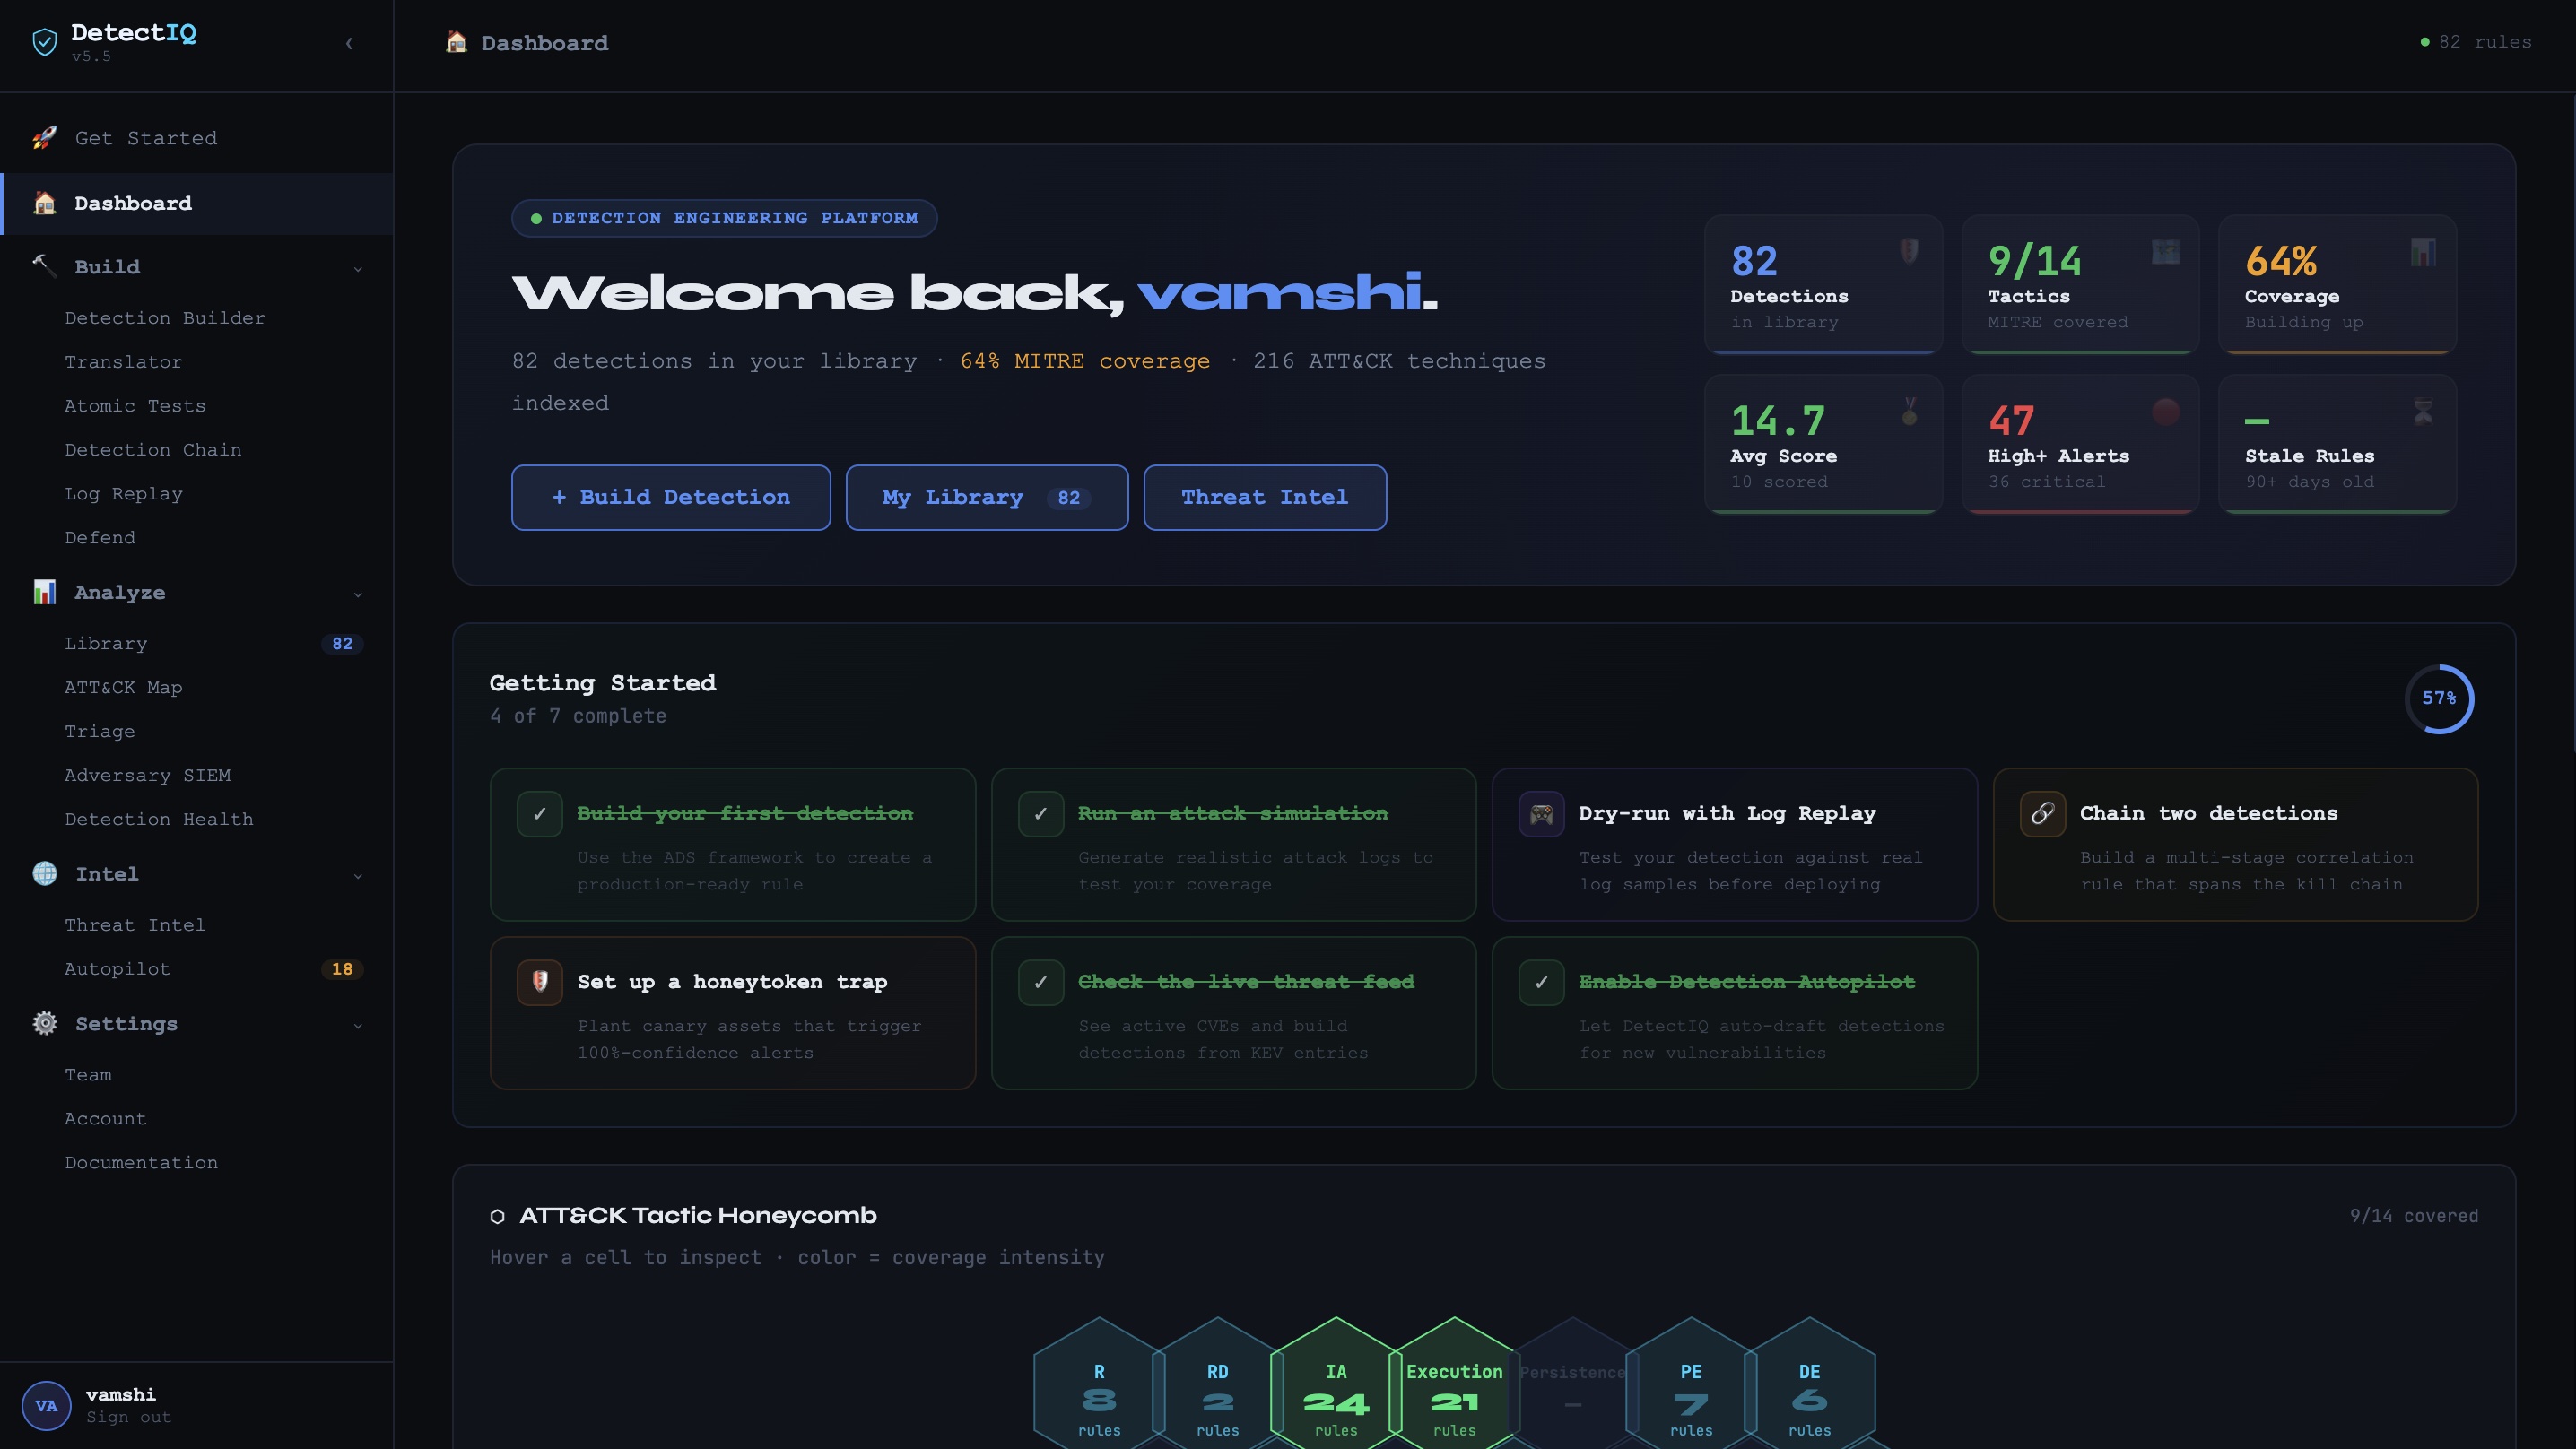Open ATT&CK Map in the sidebar
The height and width of the screenshot is (1449, 2576).
pos(123,687)
